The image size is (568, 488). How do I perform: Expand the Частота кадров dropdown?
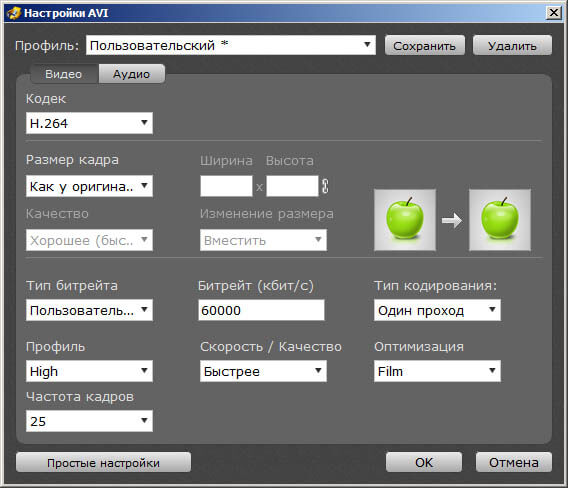click(x=89, y=421)
